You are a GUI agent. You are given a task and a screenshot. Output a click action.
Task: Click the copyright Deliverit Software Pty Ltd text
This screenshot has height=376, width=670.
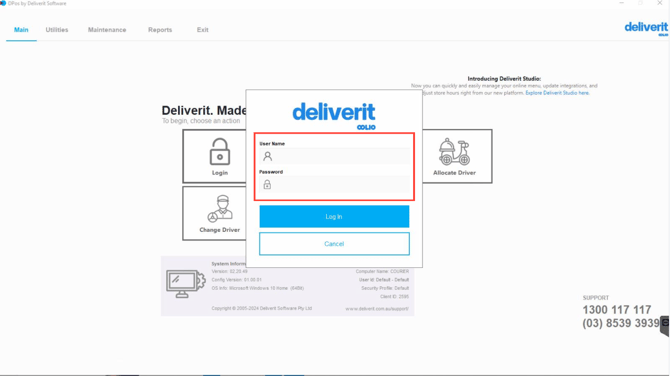(x=262, y=308)
